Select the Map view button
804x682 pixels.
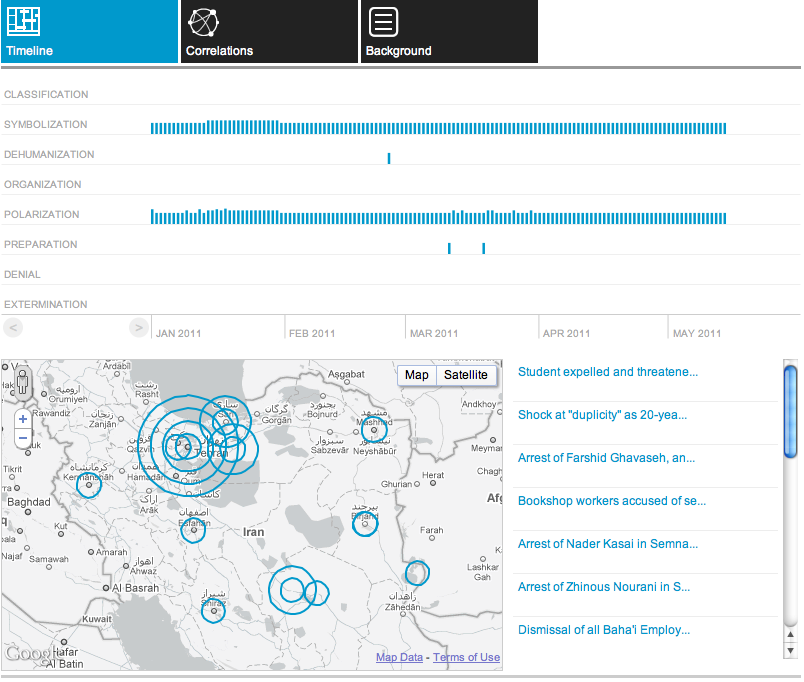coord(417,375)
